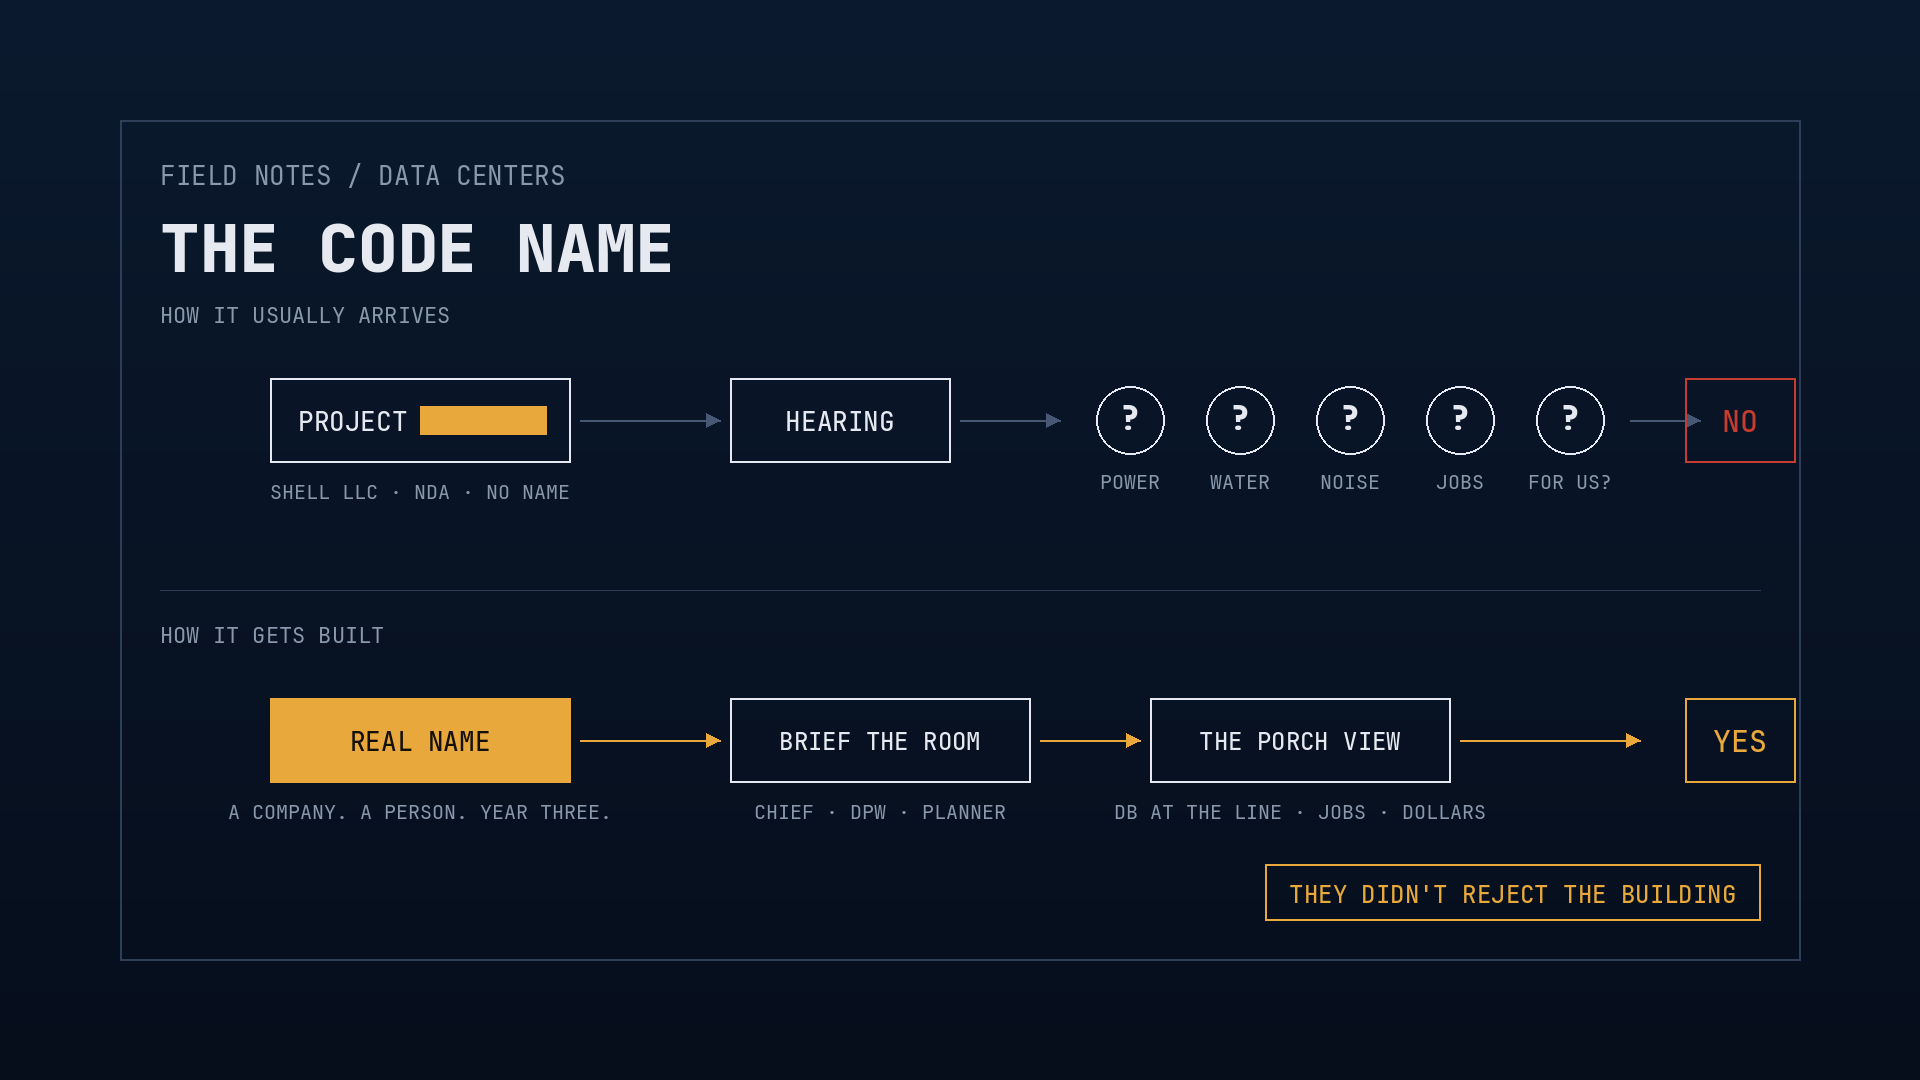Select the orange REAL NAME box
This screenshot has height=1080, width=1920.
click(420, 740)
